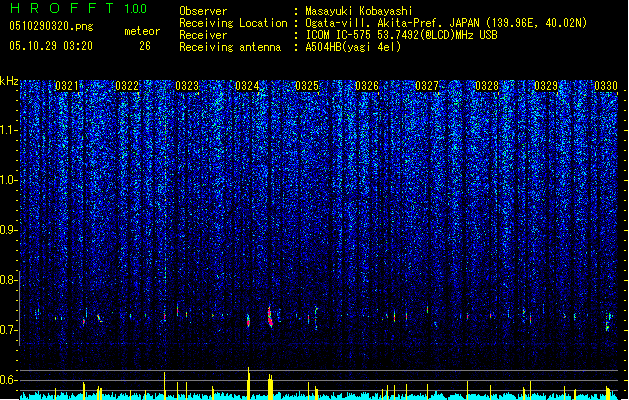
Task: Click the 0.6 kHz axis label
Action: 9,380
